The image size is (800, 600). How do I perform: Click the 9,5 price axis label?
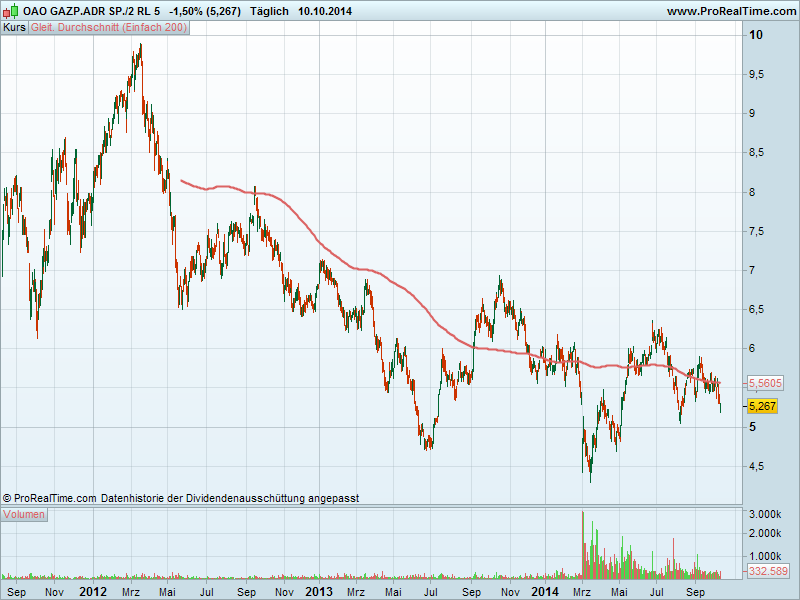point(756,74)
